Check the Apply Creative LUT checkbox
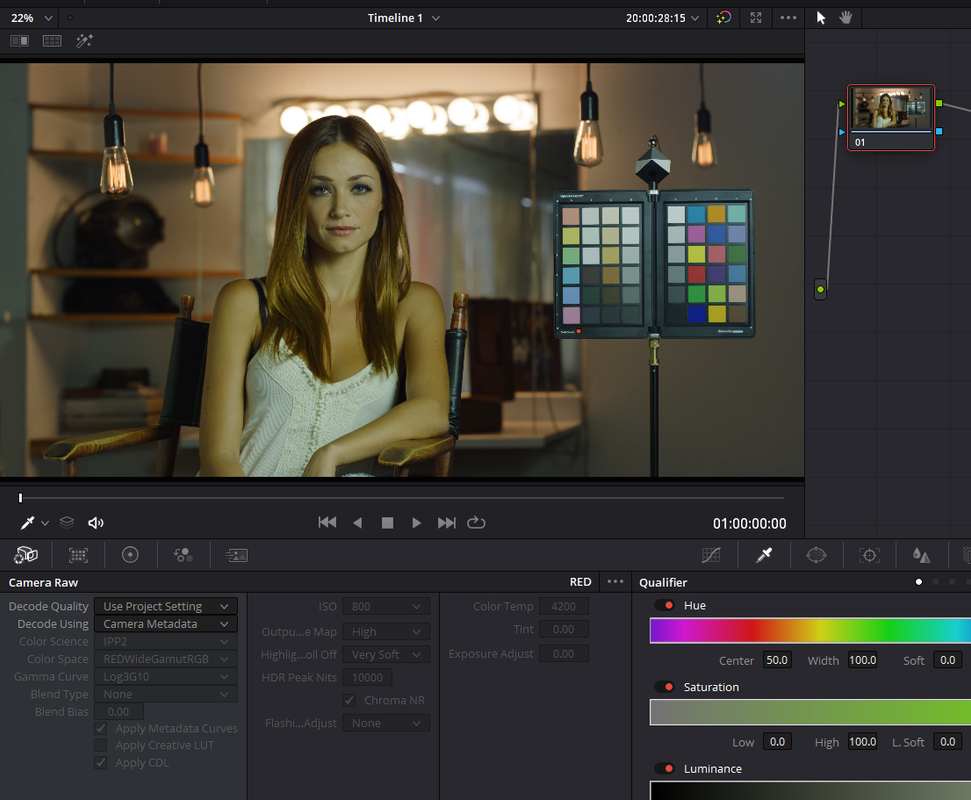 pyautogui.click(x=101, y=746)
